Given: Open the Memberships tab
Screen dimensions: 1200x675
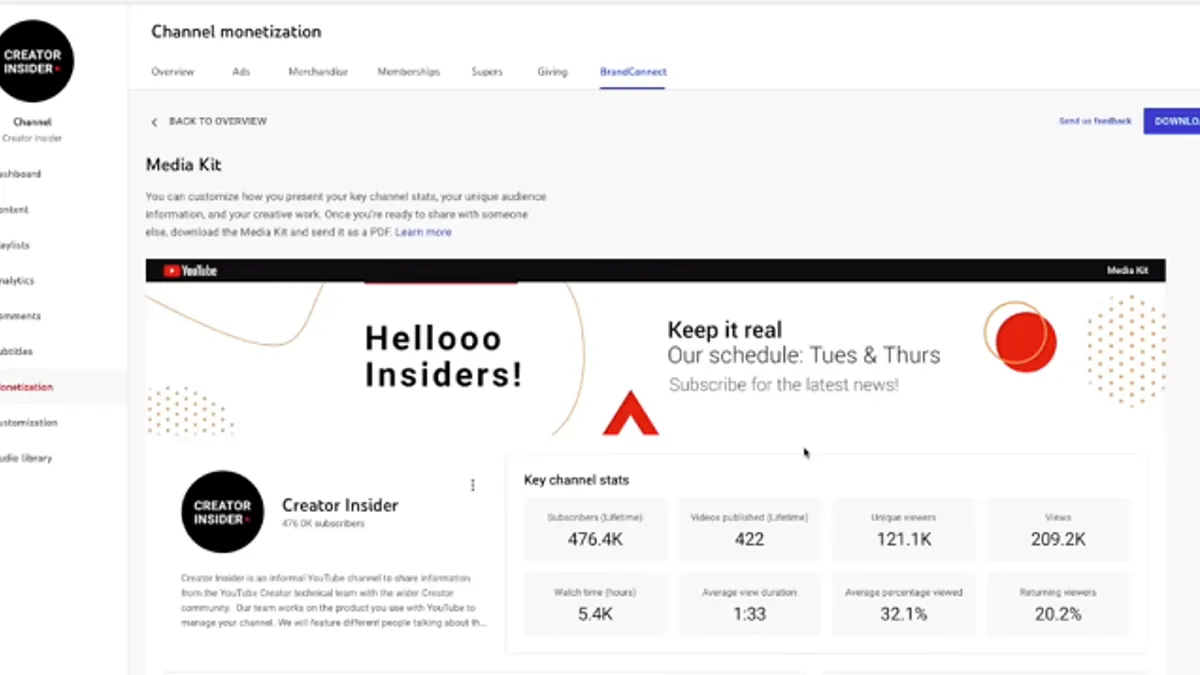Looking at the screenshot, I should click(408, 72).
